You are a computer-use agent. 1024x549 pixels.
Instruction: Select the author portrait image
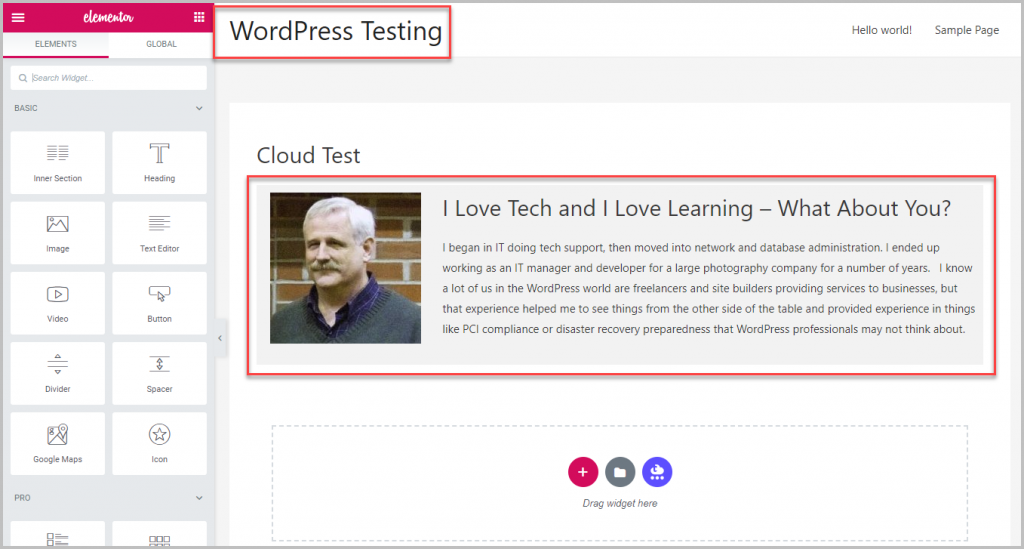345,268
